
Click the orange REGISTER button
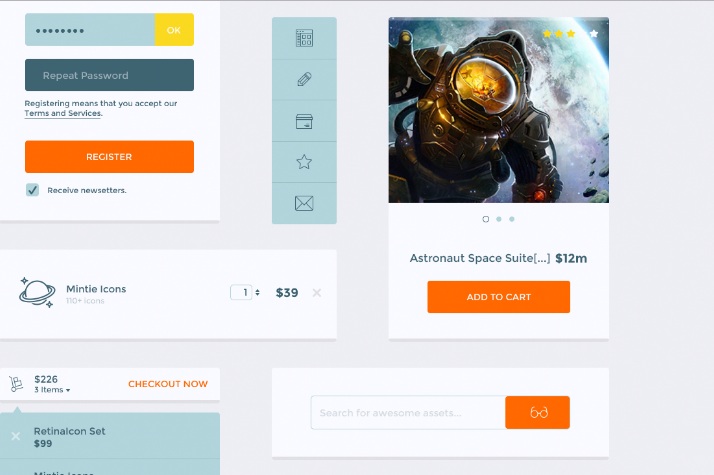coord(109,157)
